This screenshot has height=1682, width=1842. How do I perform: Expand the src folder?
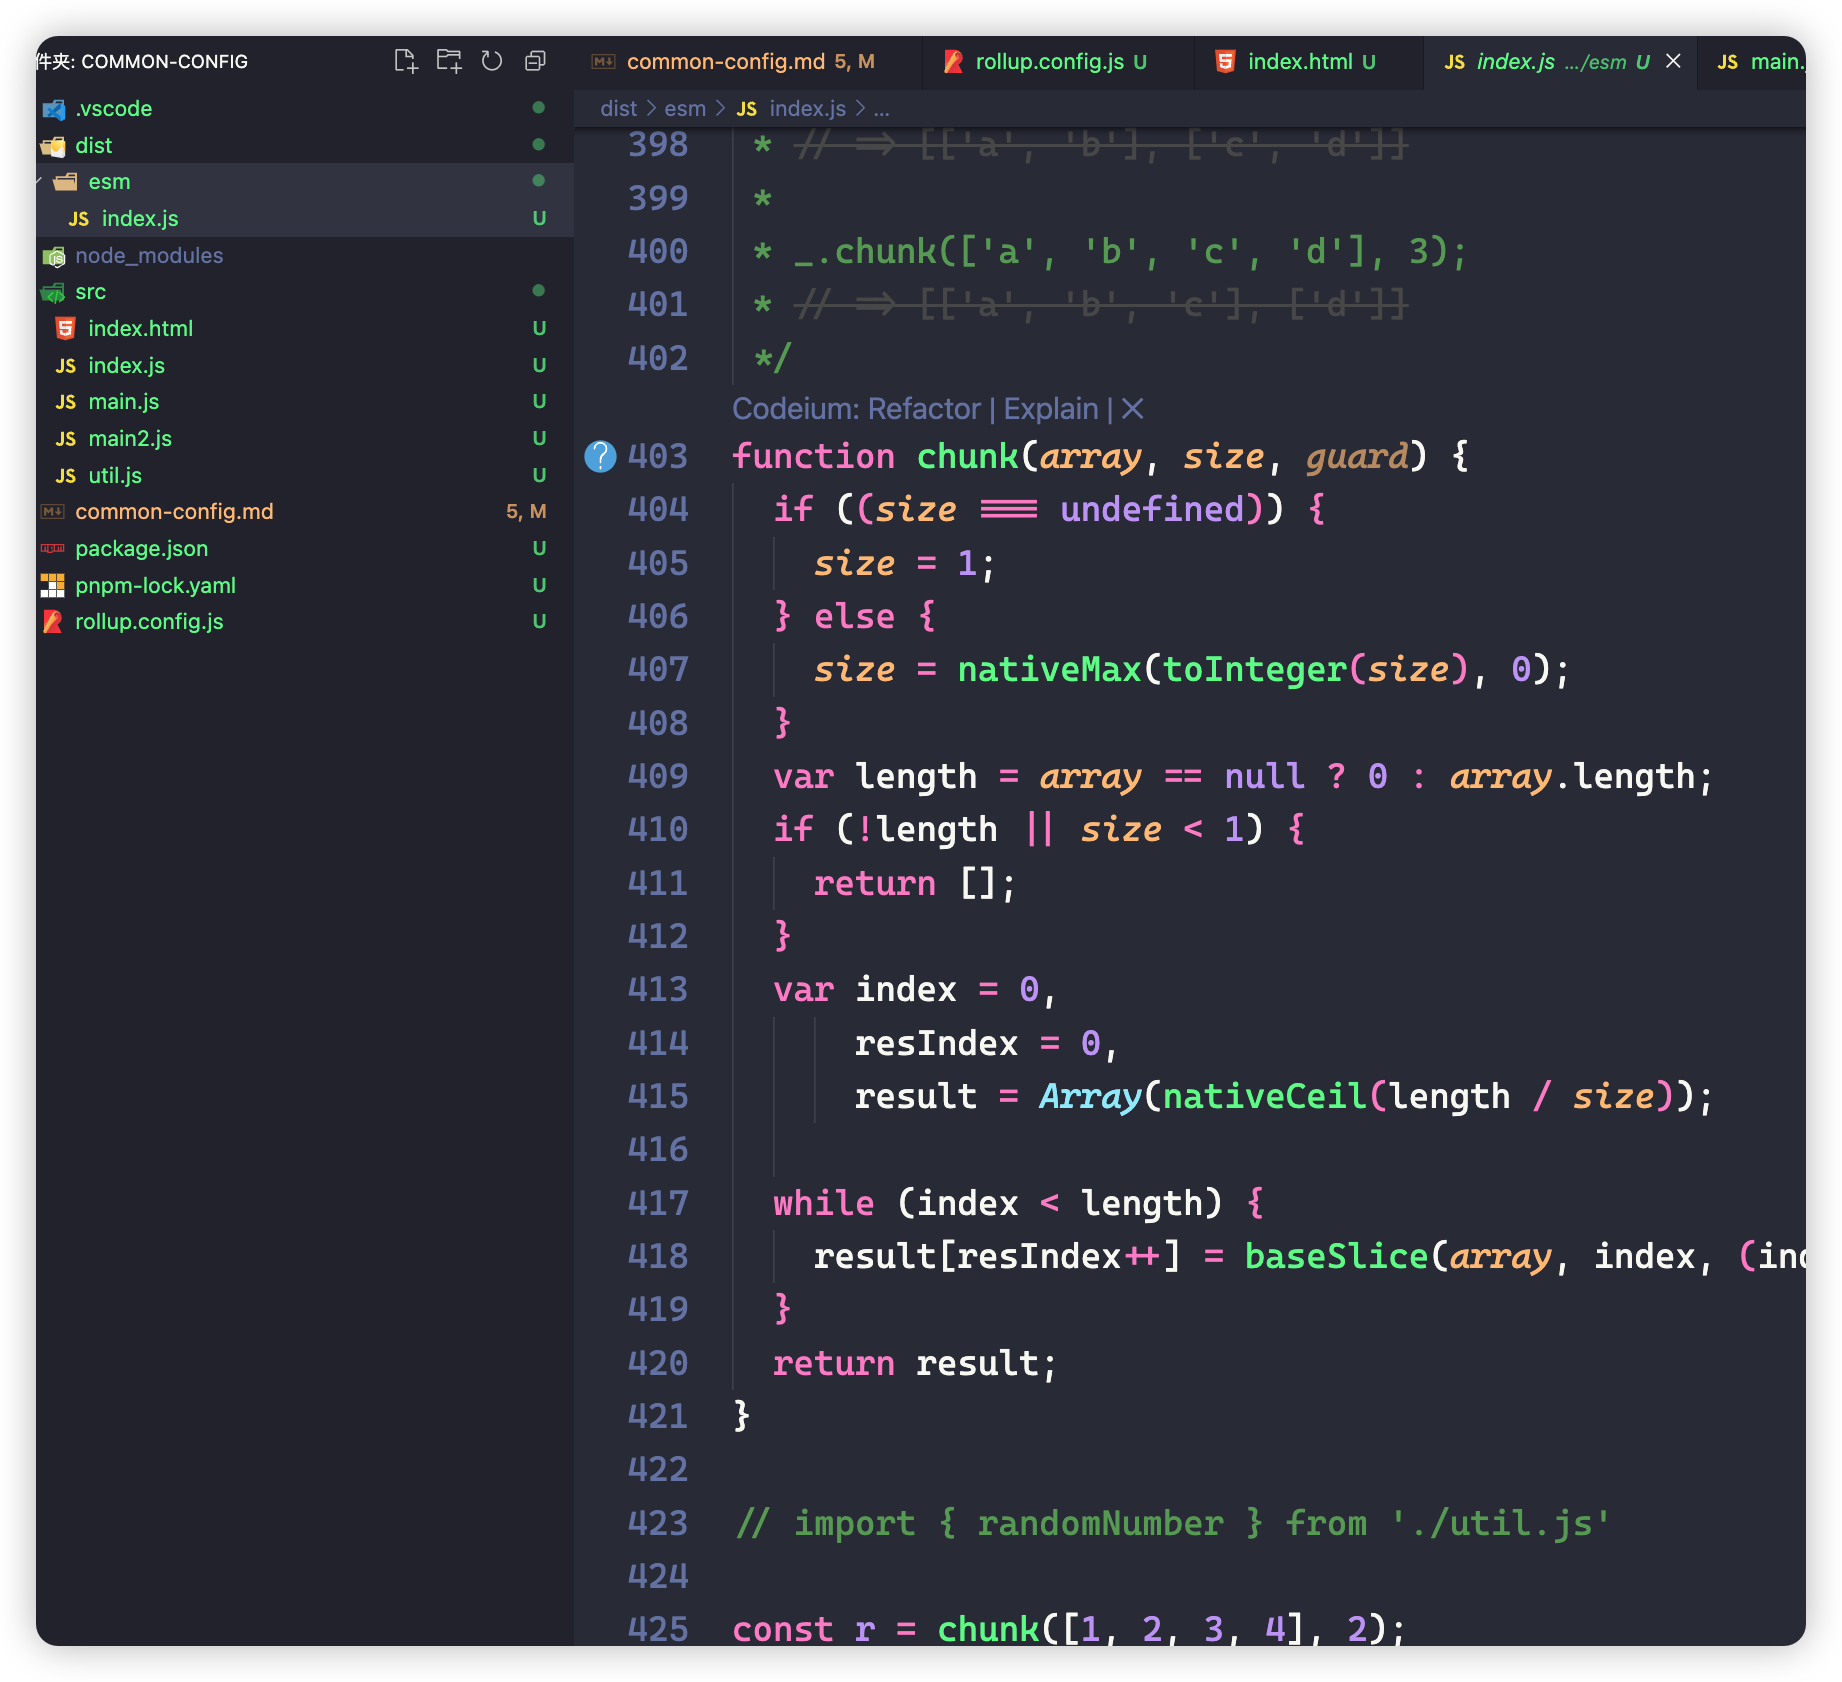[x=305, y=292]
